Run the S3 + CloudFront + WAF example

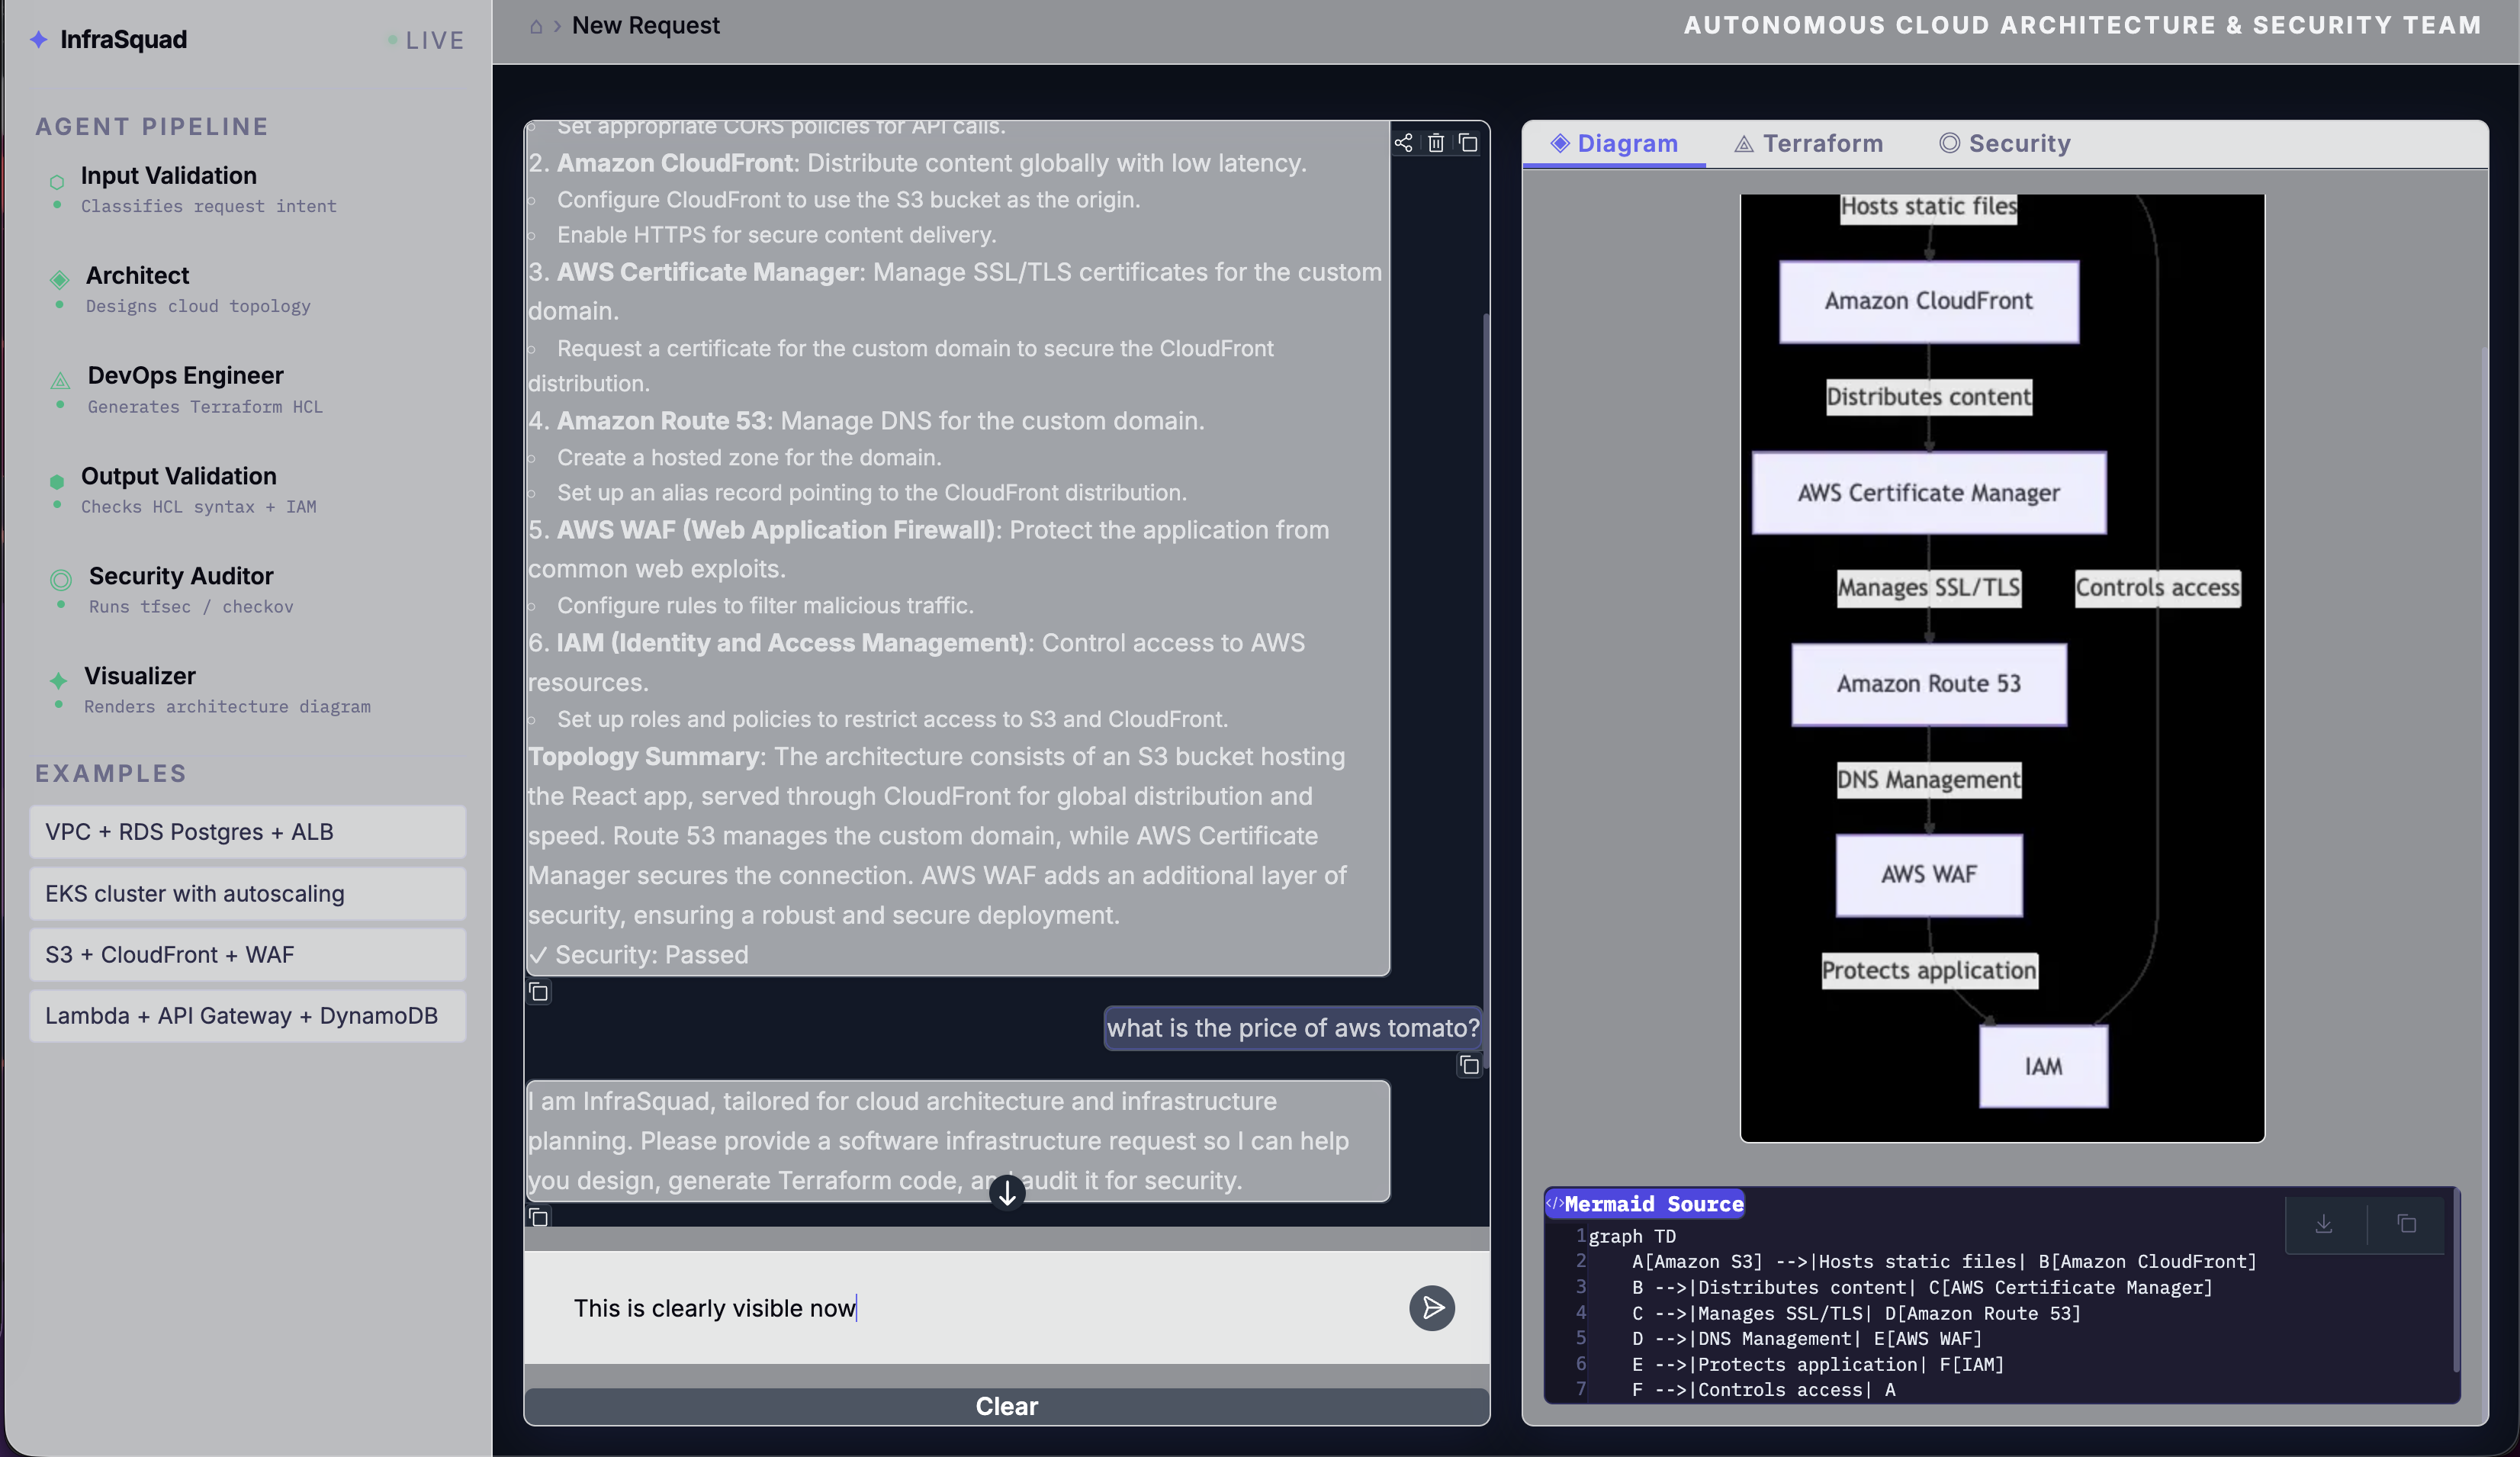(247, 954)
